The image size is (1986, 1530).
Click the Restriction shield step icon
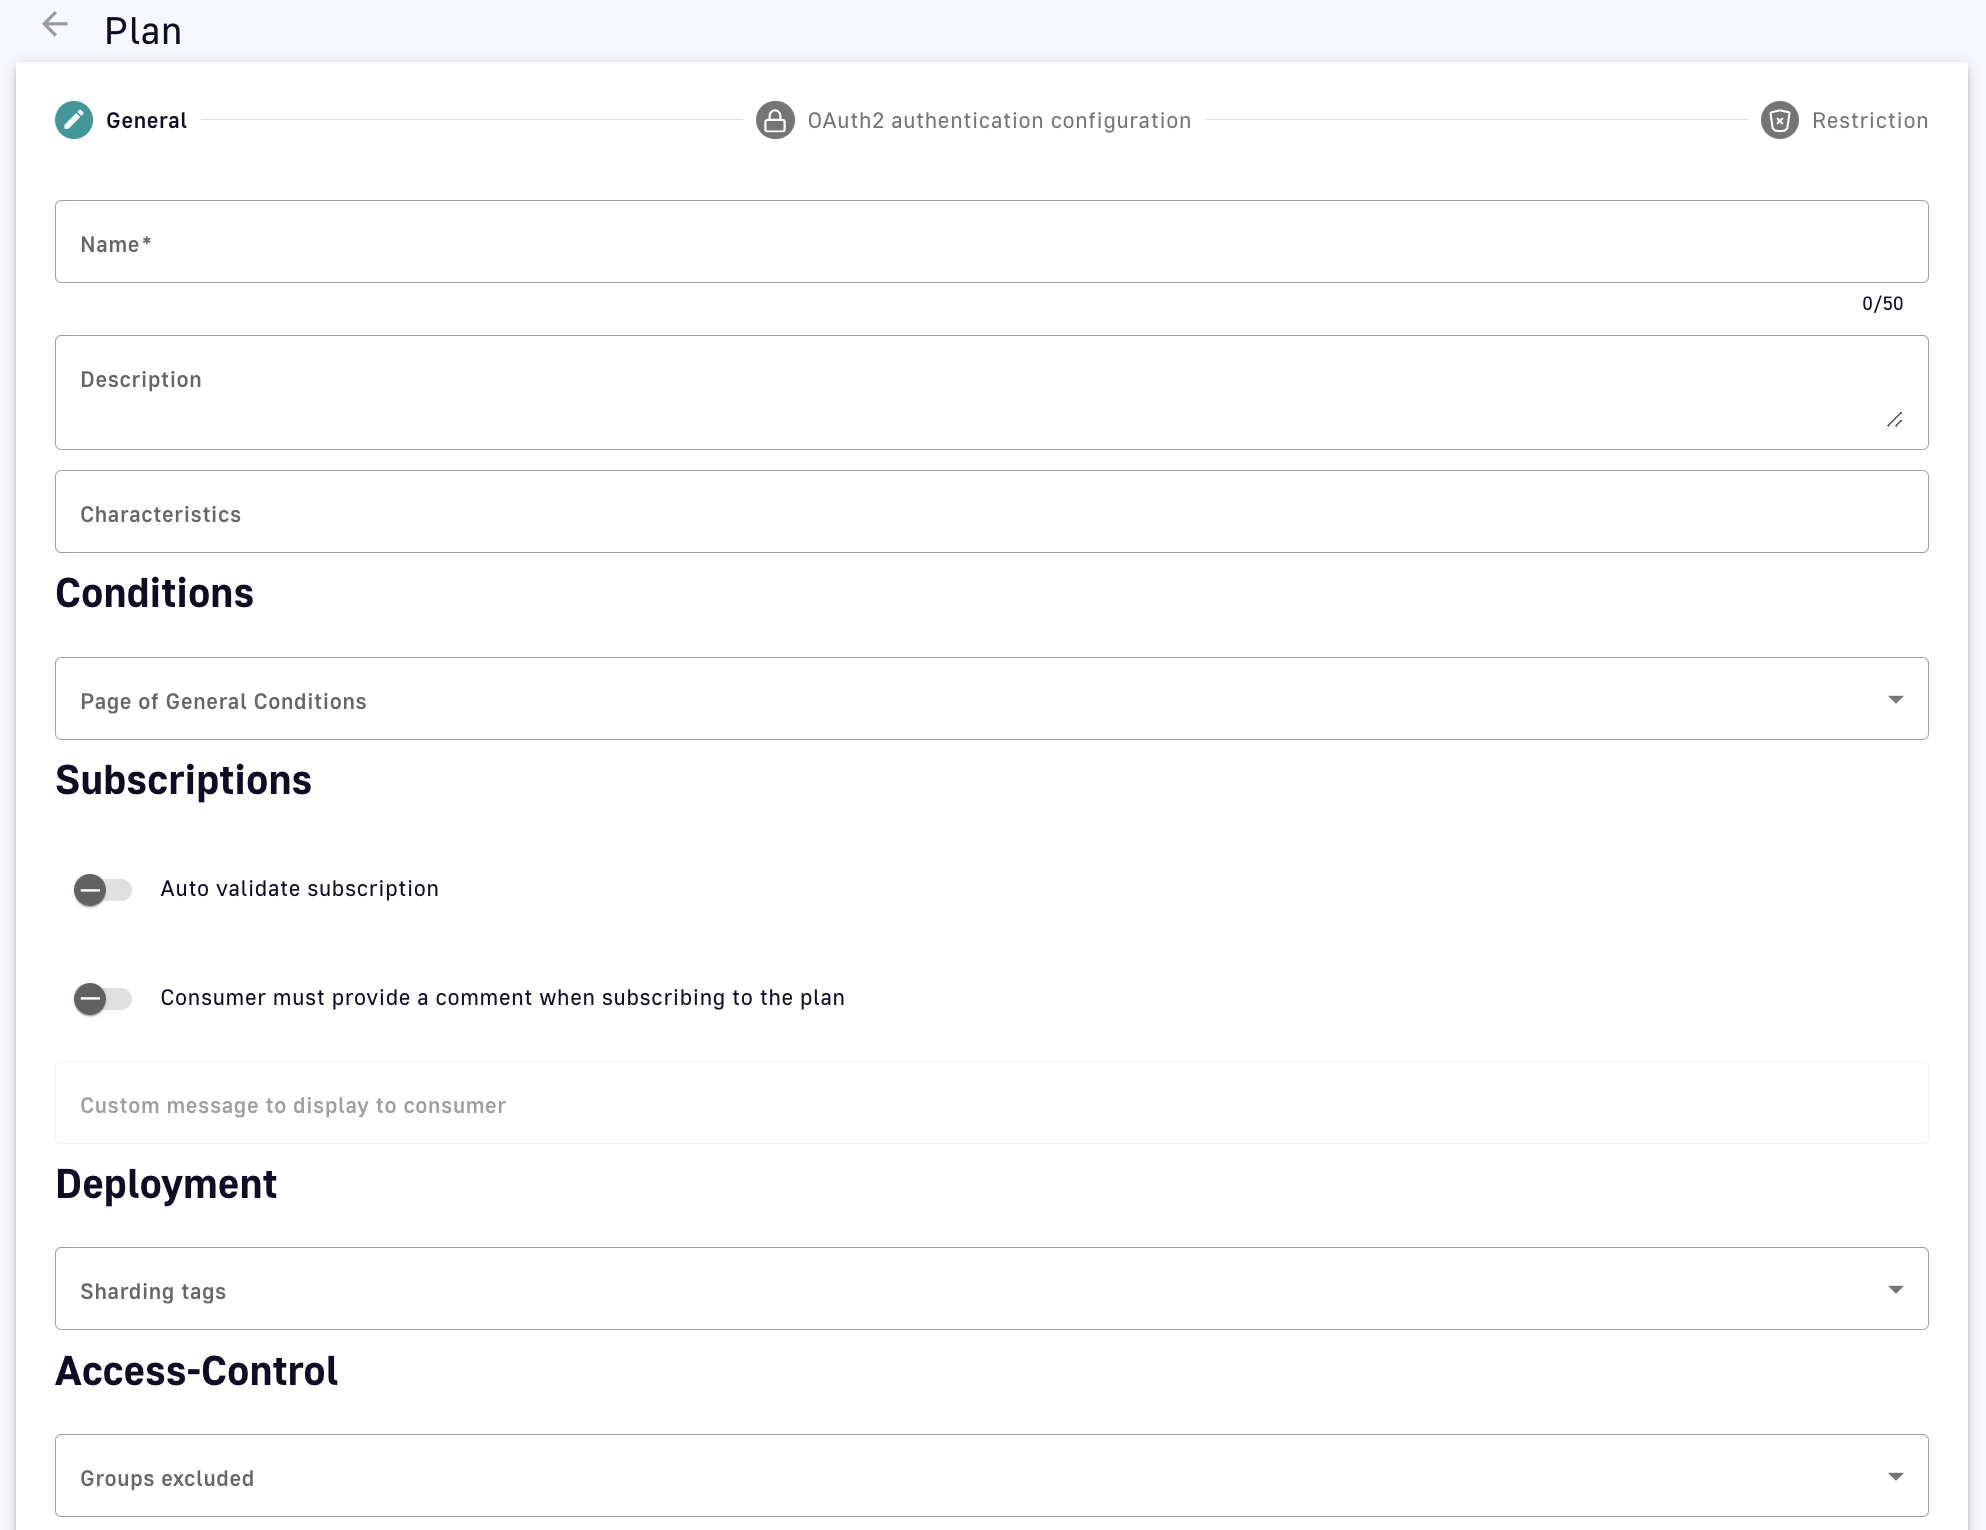[1779, 121]
